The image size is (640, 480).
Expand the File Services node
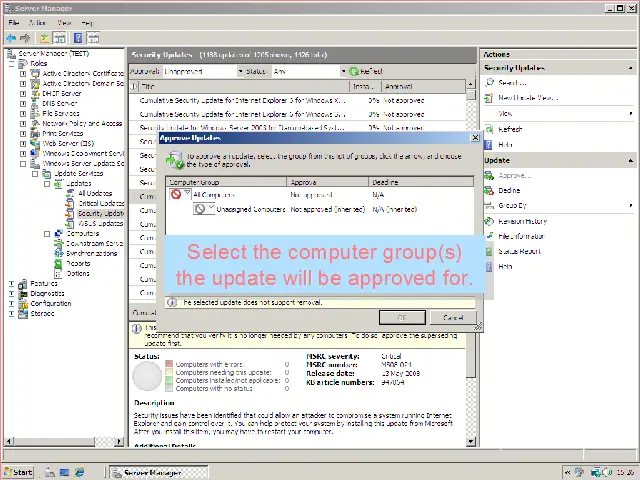23,113
